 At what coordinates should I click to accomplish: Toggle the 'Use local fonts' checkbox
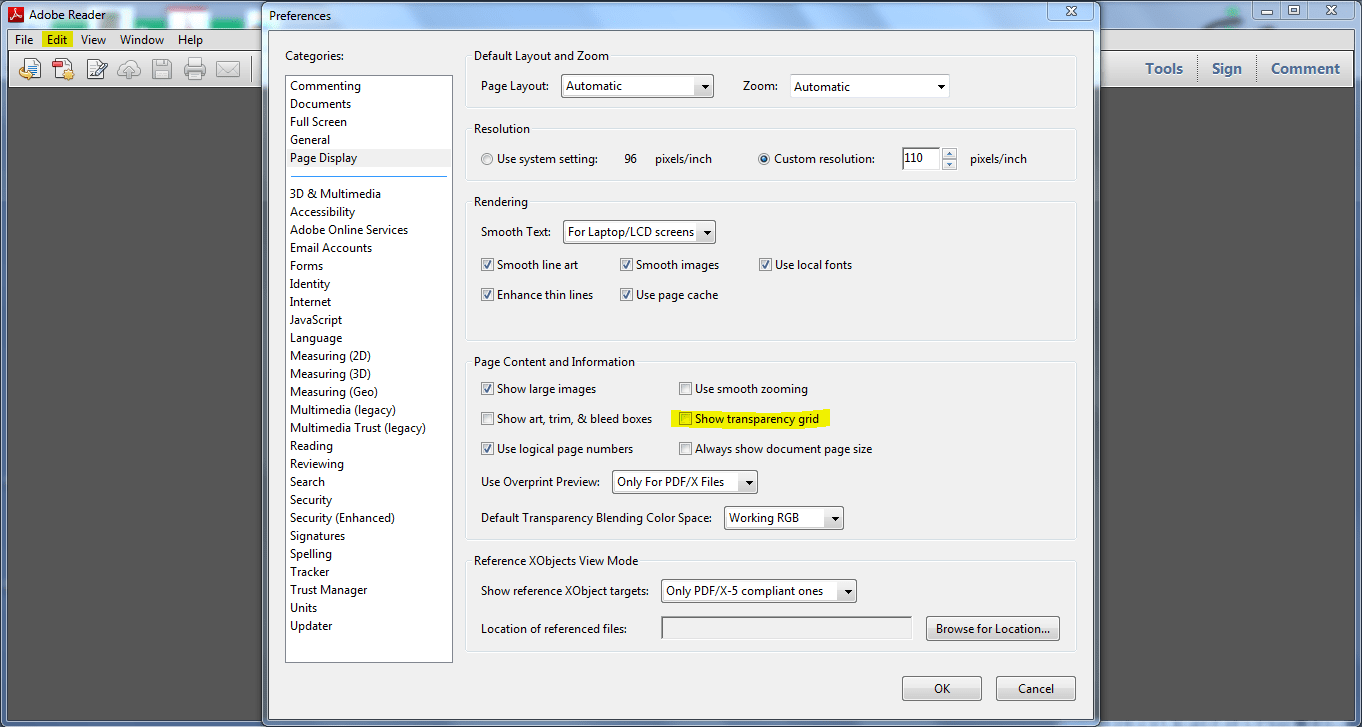coord(766,265)
